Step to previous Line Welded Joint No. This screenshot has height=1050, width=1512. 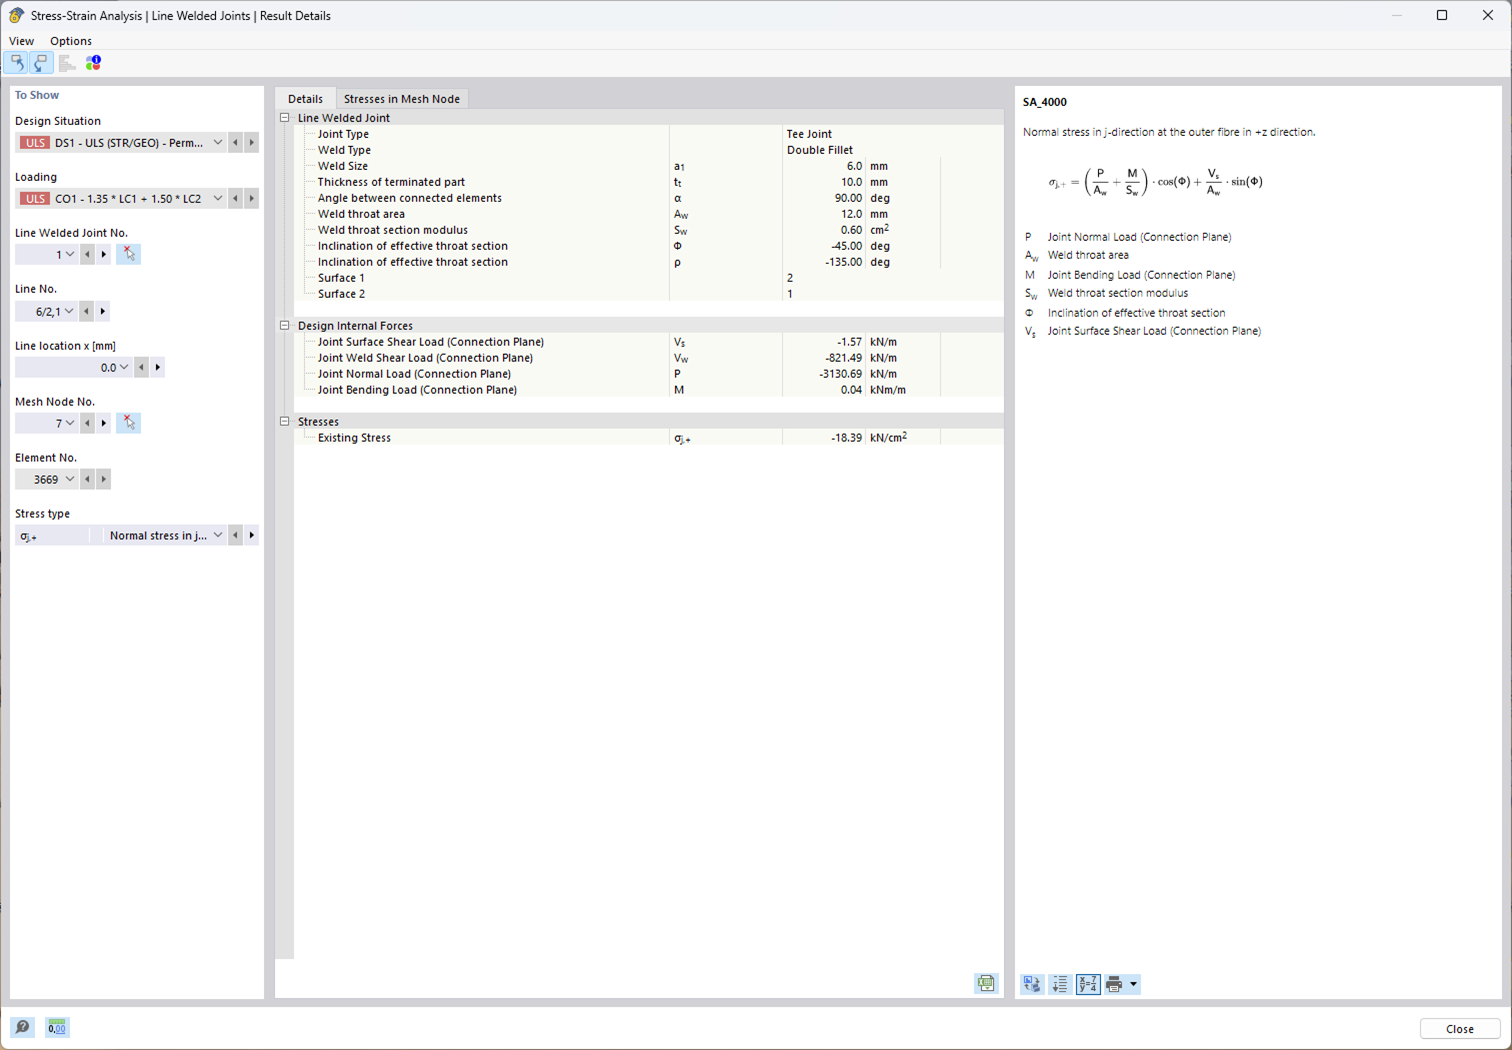[x=88, y=255]
